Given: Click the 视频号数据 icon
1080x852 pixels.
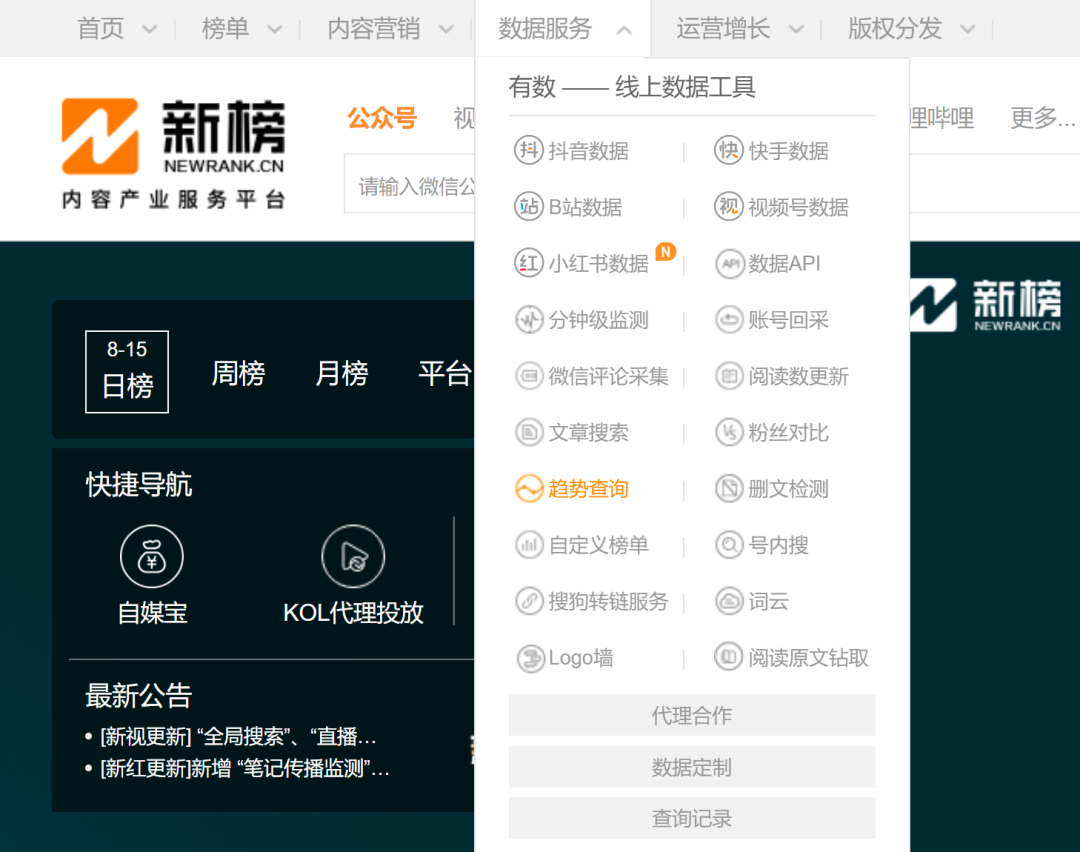Looking at the screenshot, I should point(729,207).
